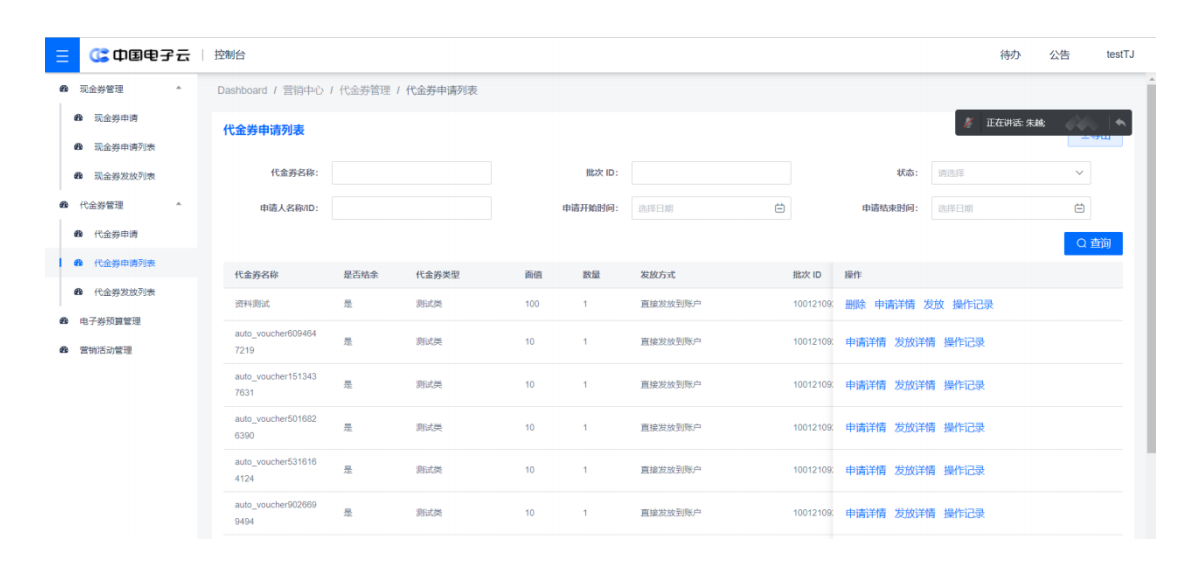The height and width of the screenshot is (564, 1181).
Task: Collapse the 代金券管理 menu group
Action: coord(179,205)
